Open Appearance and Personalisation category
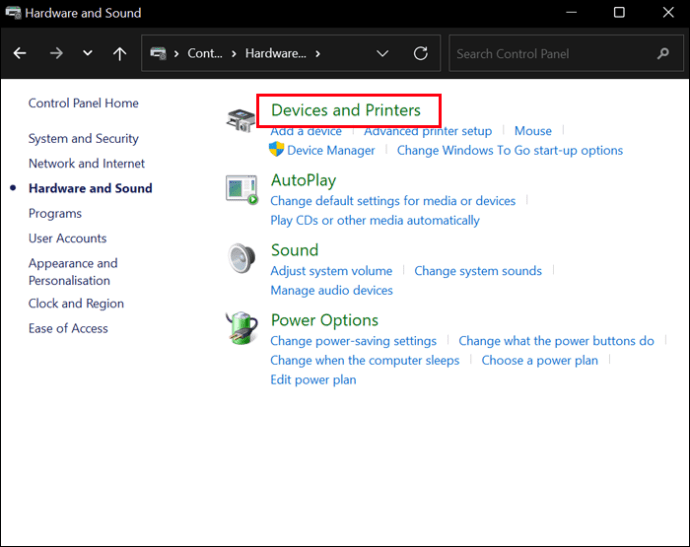The height and width of the screenshot is (547, 690). point(73,272)
